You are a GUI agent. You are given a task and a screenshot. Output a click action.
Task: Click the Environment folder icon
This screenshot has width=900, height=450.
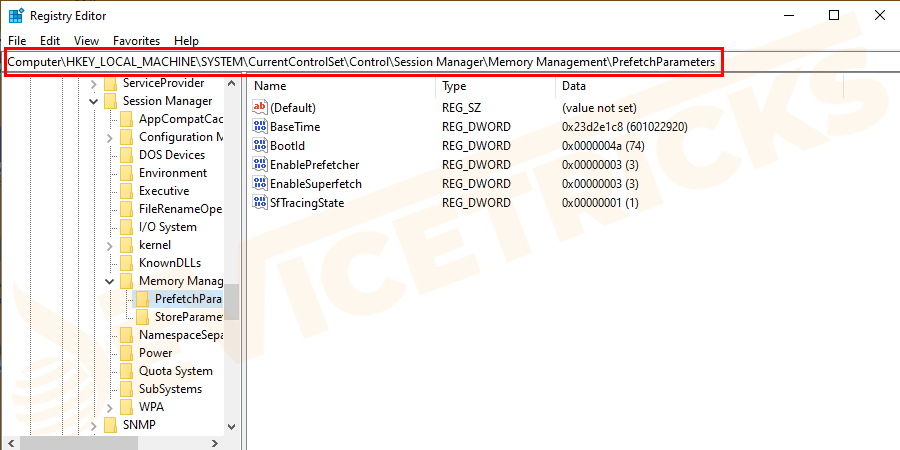click(127, 173)
